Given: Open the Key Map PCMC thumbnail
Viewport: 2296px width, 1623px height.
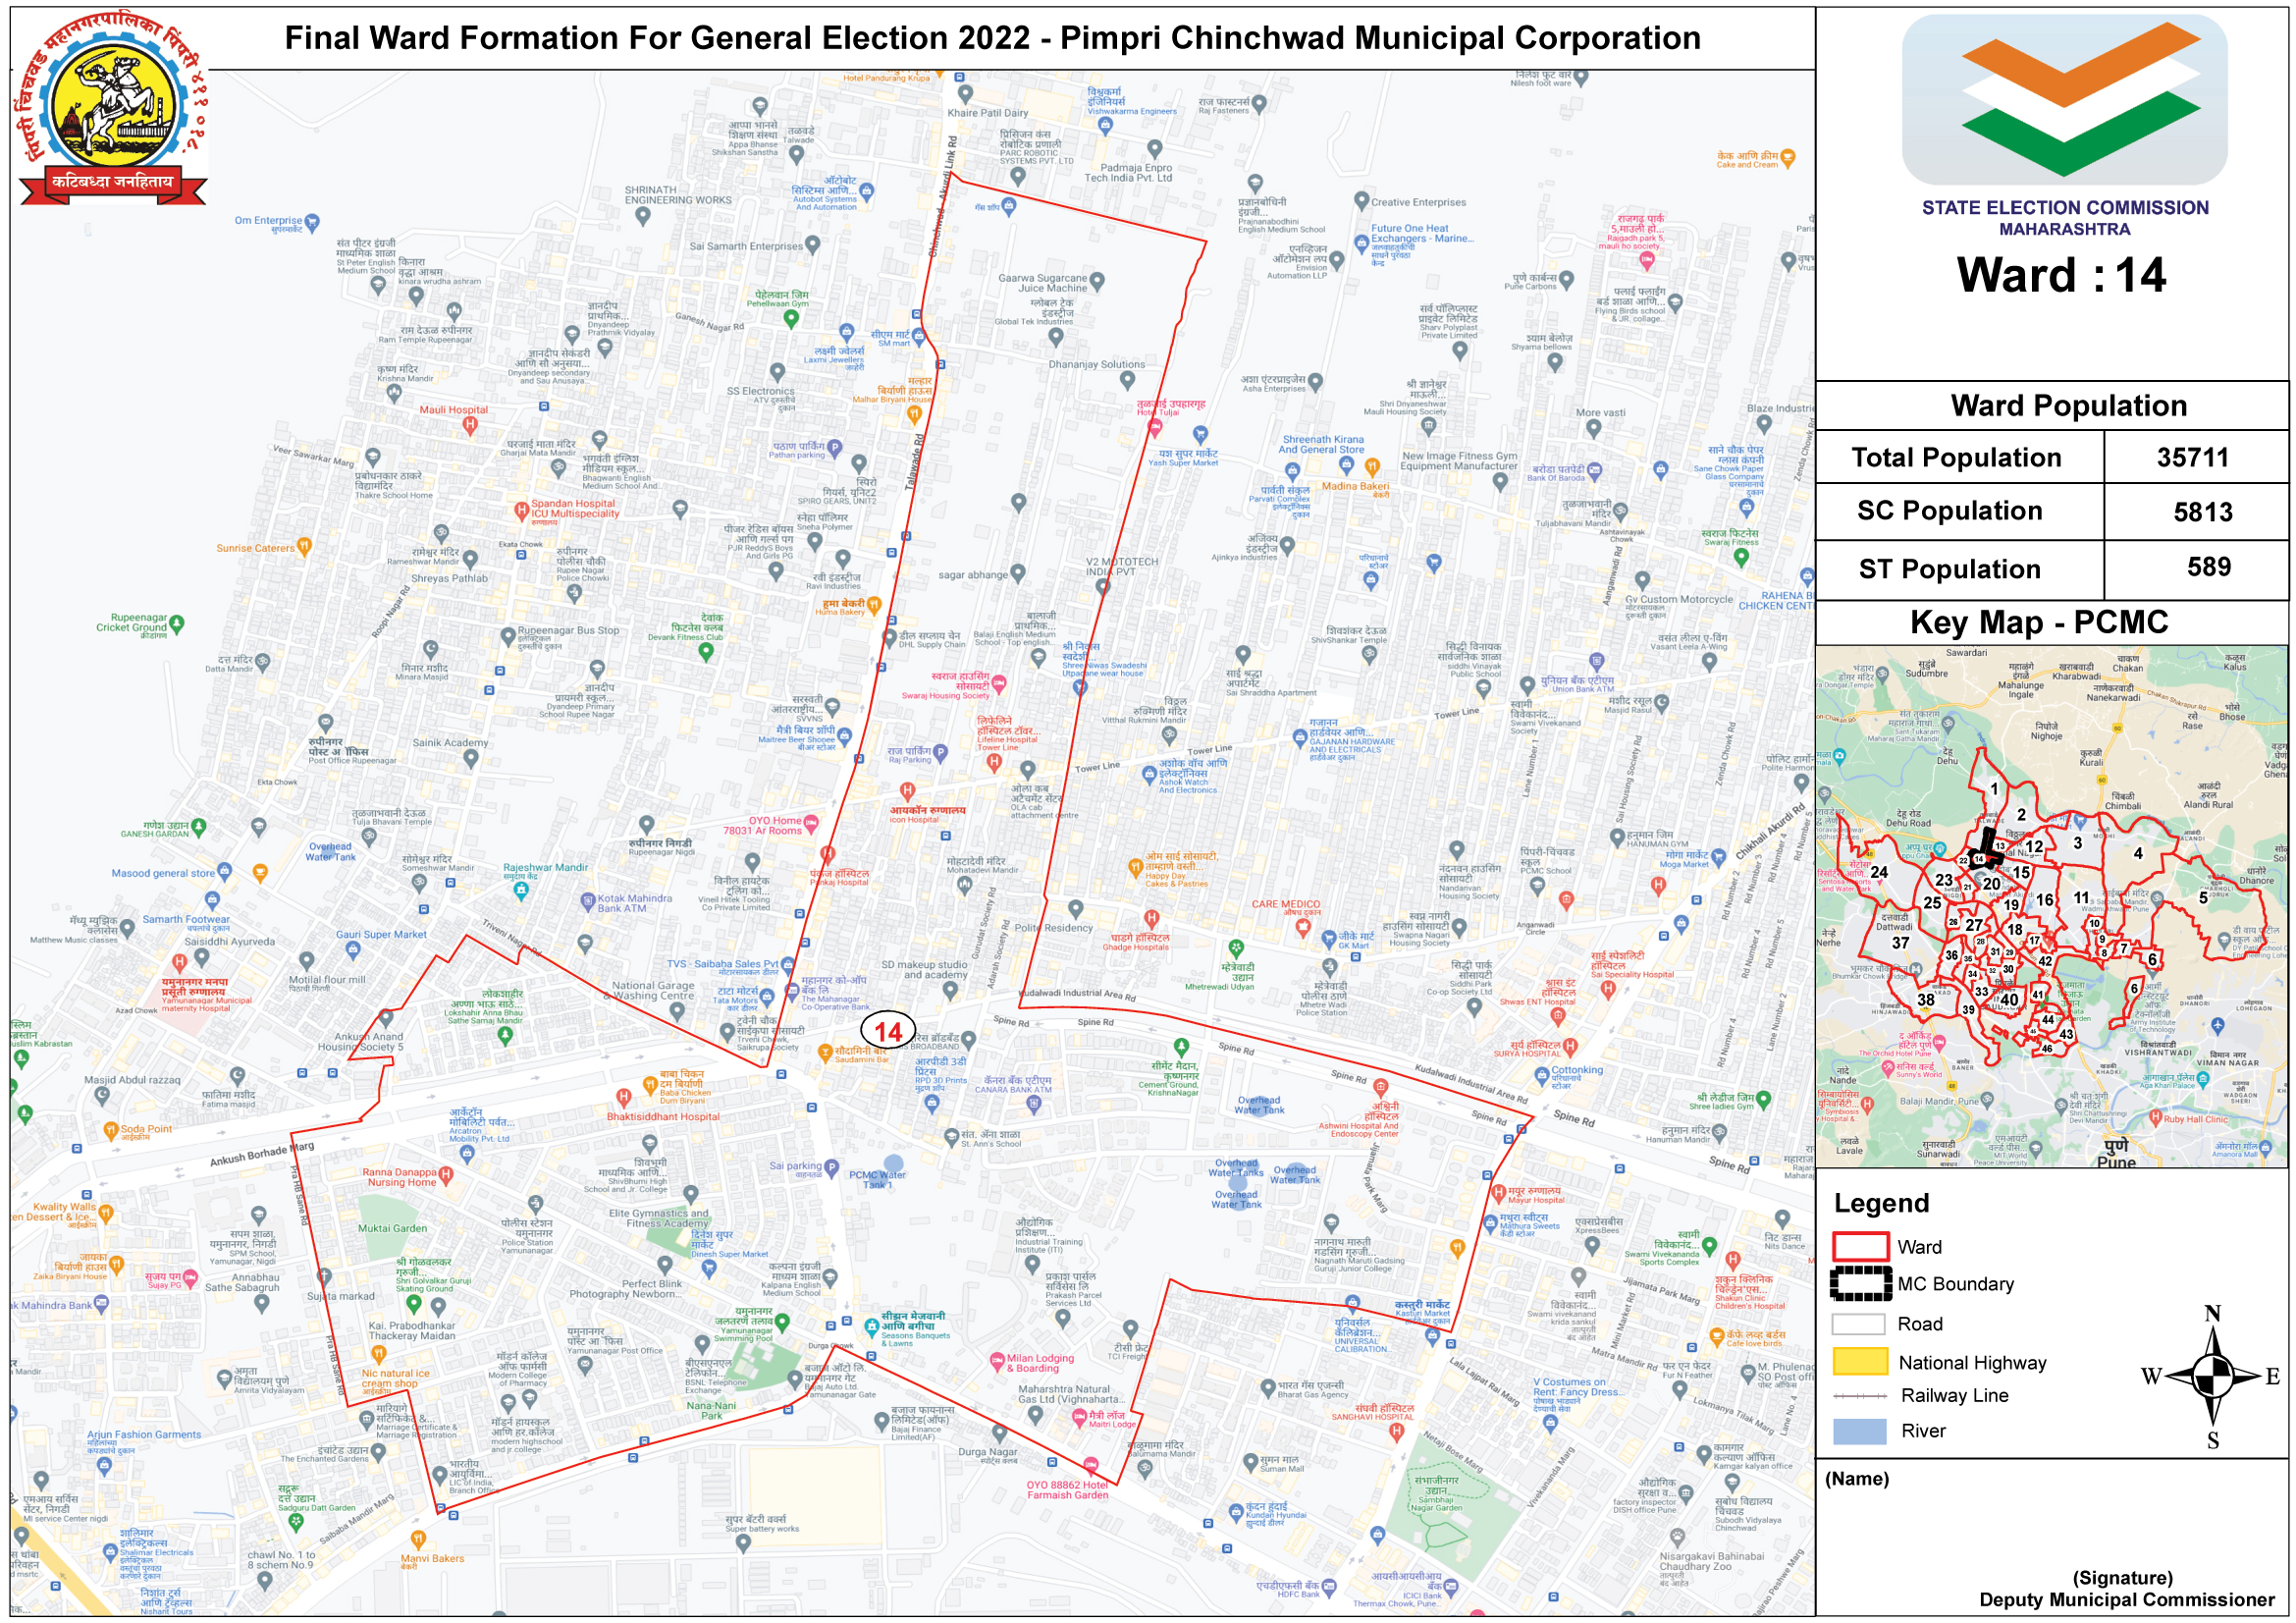Looking at the screenshot, I should (2052, 906).
